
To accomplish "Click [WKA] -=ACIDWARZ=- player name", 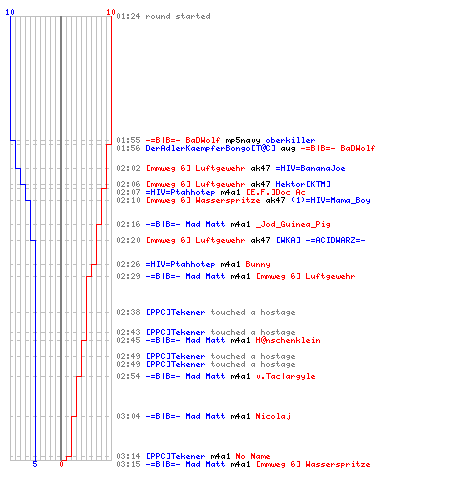I will point(320,240).
